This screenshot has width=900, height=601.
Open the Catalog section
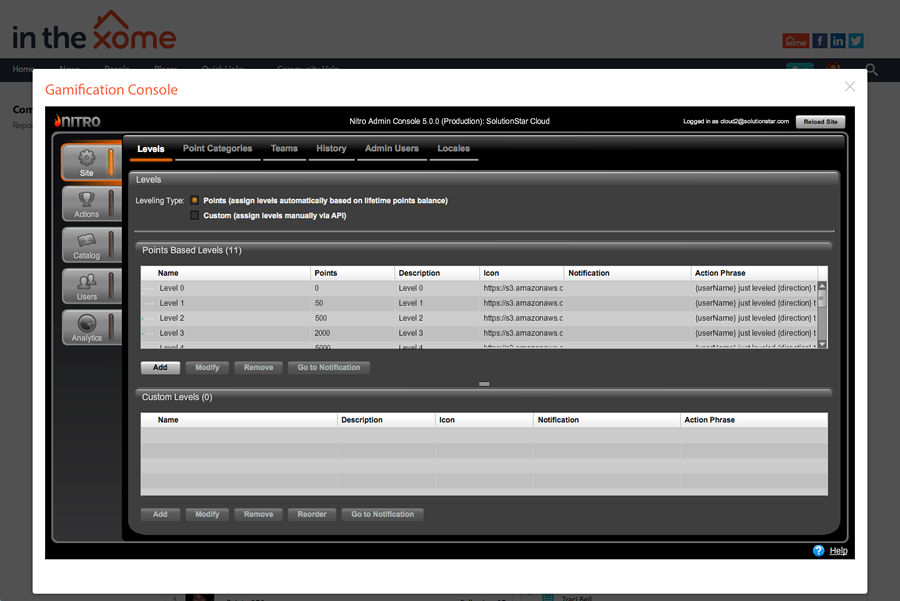tap(91, 245)
